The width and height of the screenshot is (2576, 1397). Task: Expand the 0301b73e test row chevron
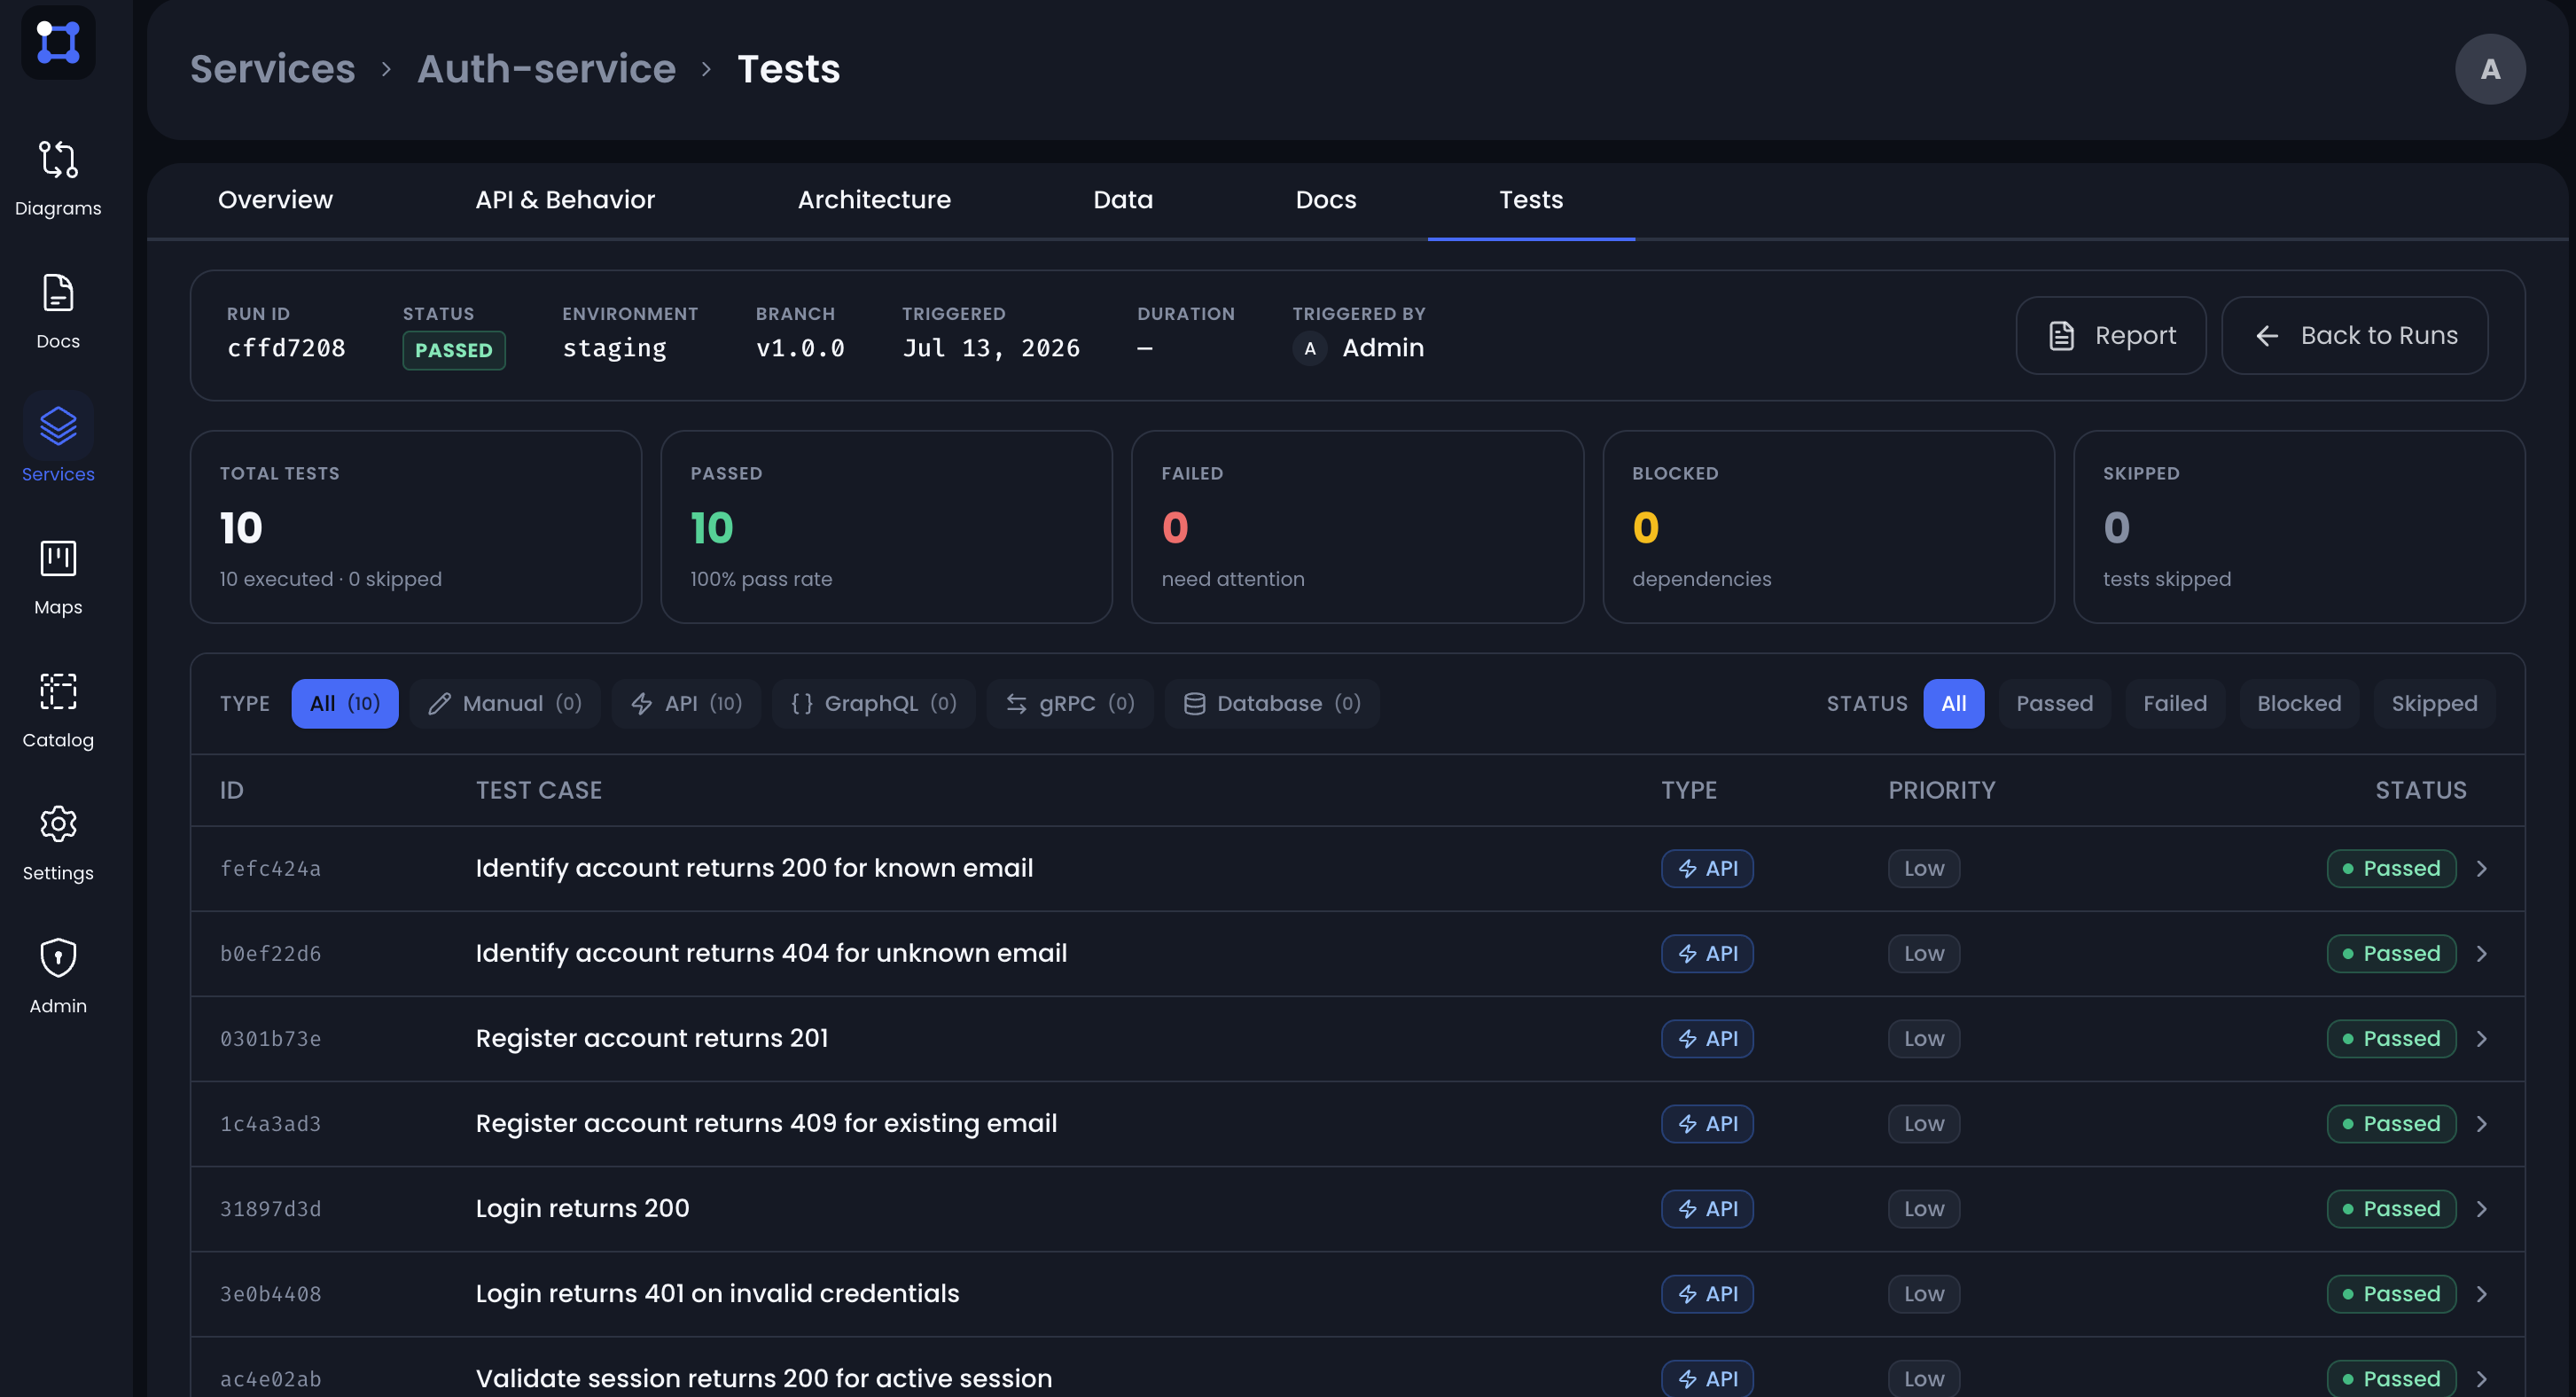pyautogui.click(x=2481, y=1039)
